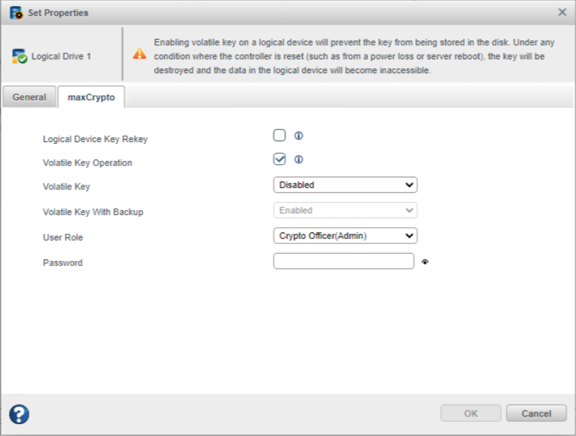
Task: Switch to the General tab
Action: (29, 97)
